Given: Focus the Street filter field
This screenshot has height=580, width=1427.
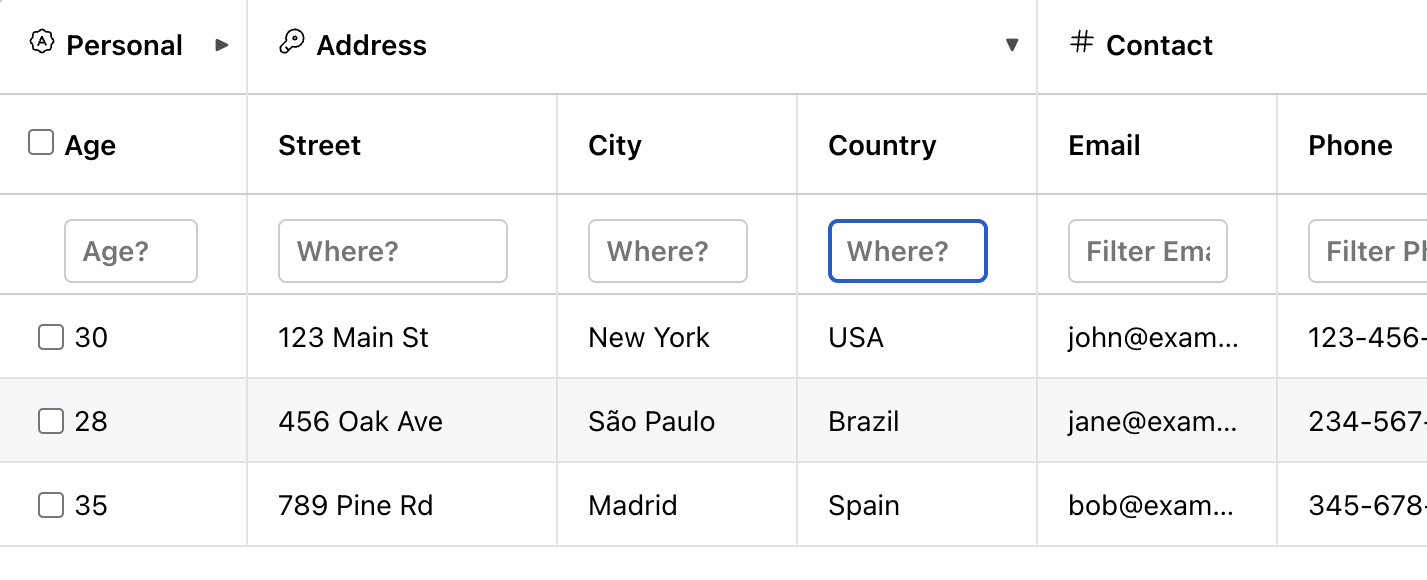Looking at the screenshot, I should pyautogui.click(x=393, y=251).
